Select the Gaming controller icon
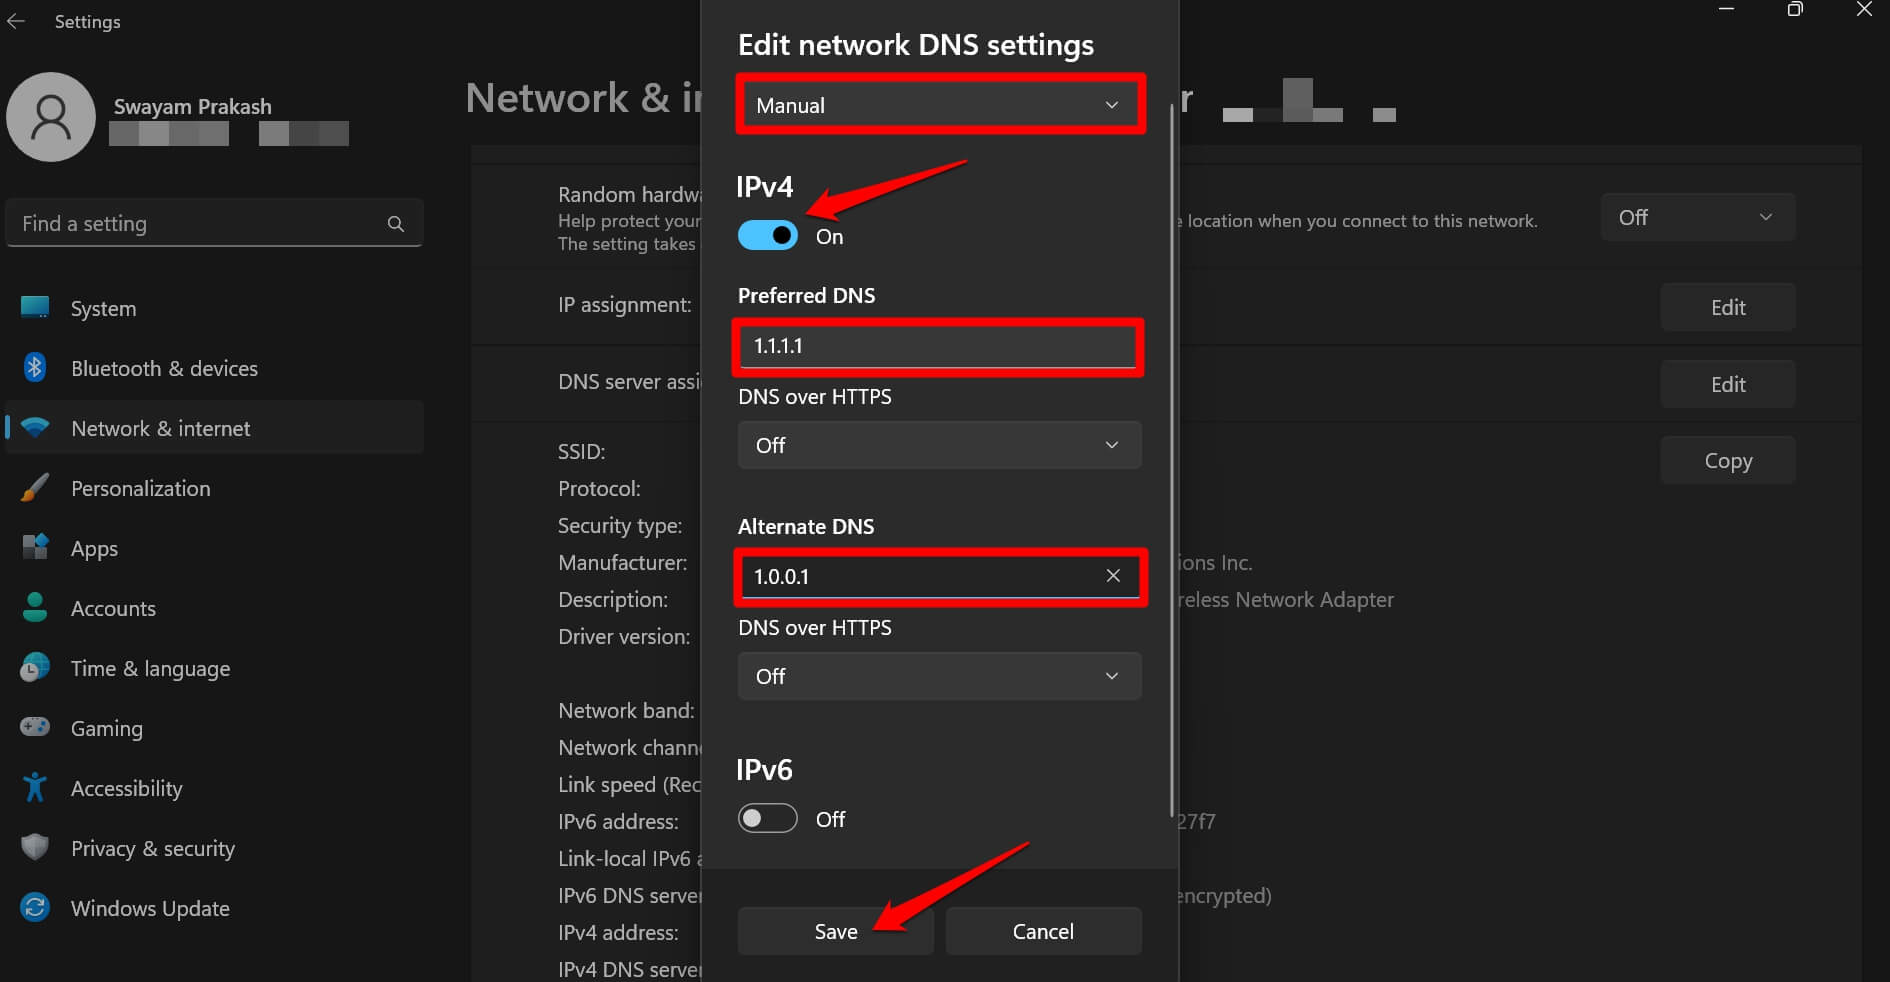 pyautogui.click(x=35, y=728)
